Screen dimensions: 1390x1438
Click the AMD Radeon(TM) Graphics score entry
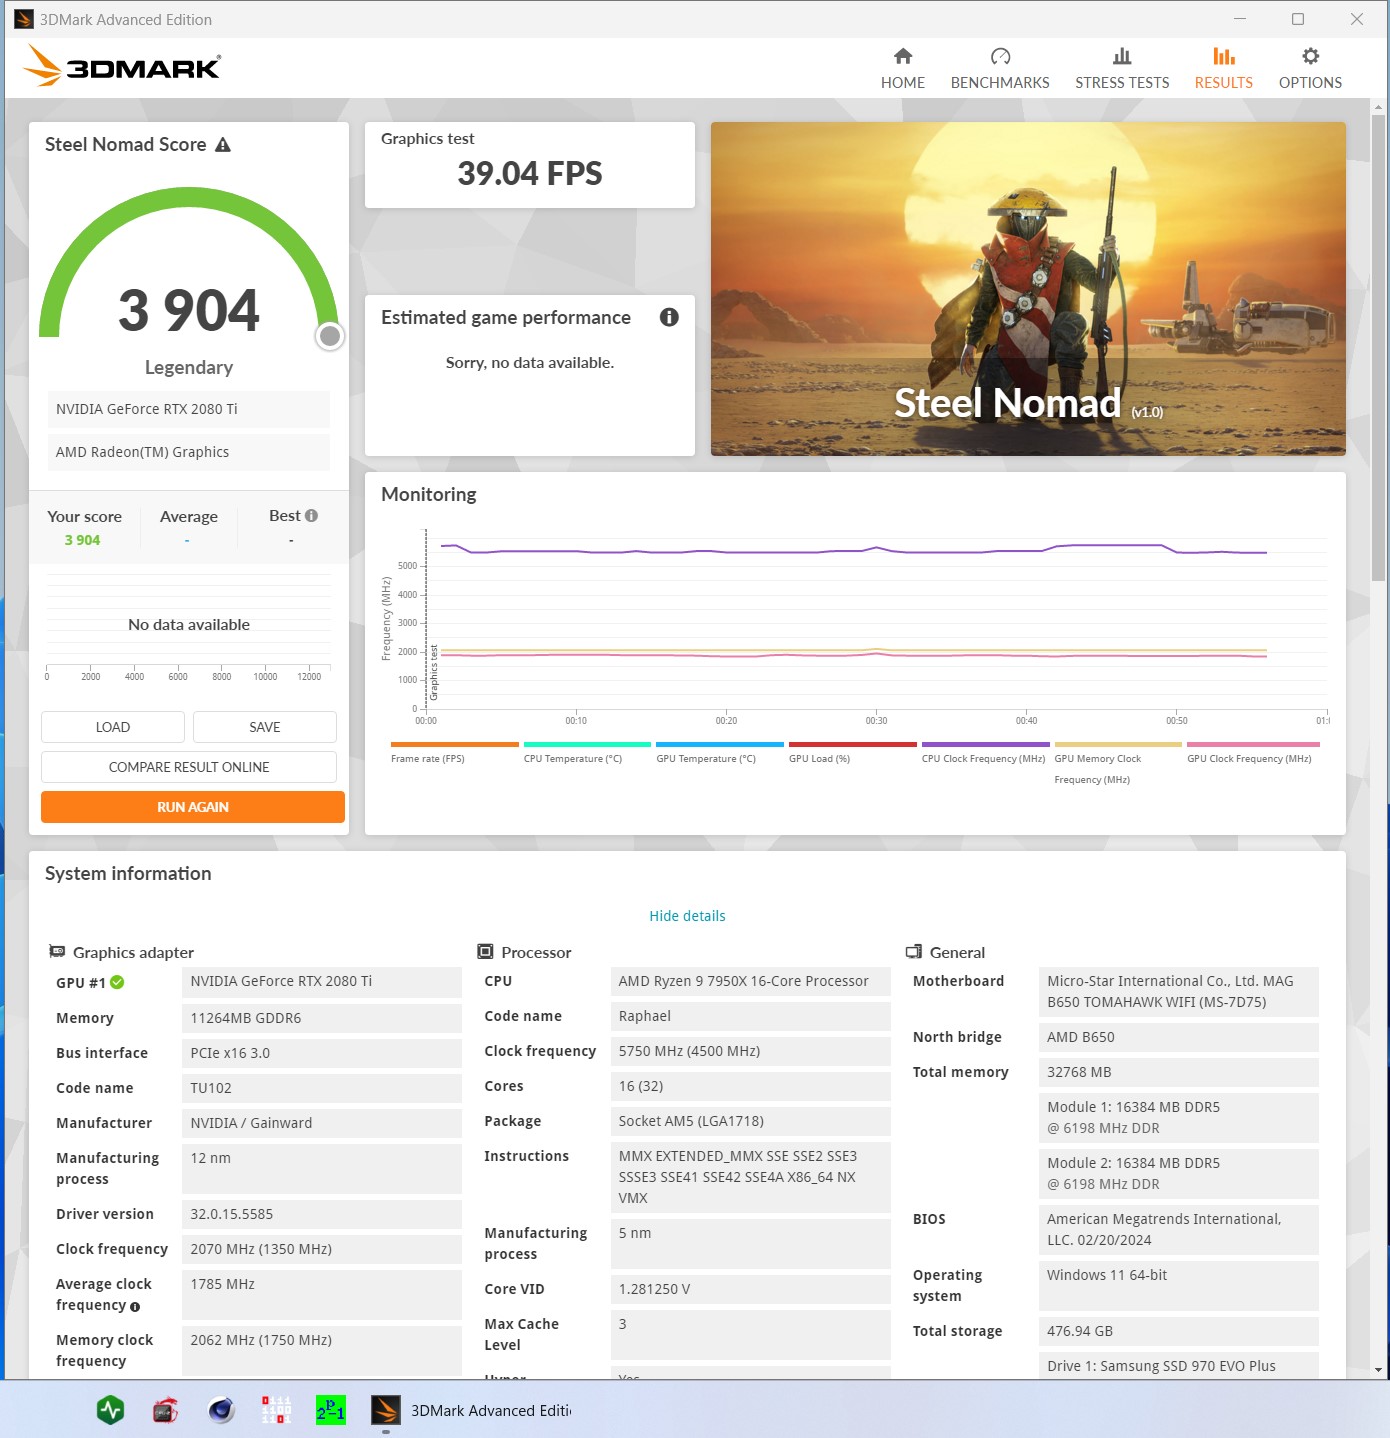[189, 452]
